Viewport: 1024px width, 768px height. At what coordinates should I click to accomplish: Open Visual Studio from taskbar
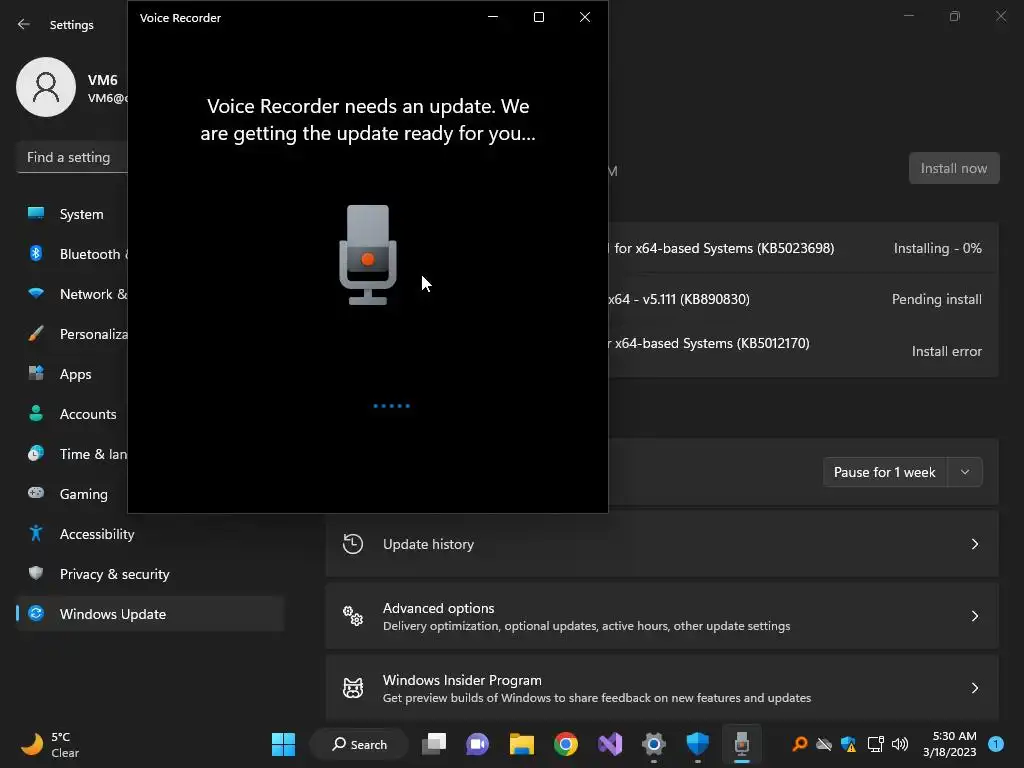610,744
